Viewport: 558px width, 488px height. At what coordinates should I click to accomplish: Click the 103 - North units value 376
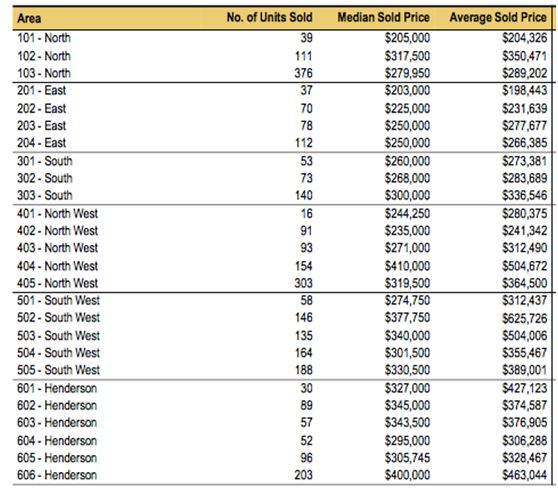303,73
